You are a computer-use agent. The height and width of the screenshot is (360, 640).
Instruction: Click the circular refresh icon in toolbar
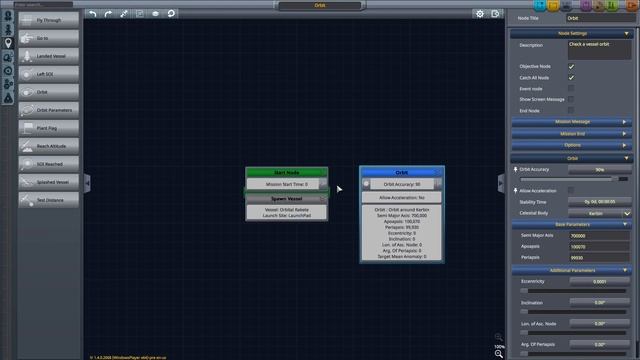tap(171, 13)
